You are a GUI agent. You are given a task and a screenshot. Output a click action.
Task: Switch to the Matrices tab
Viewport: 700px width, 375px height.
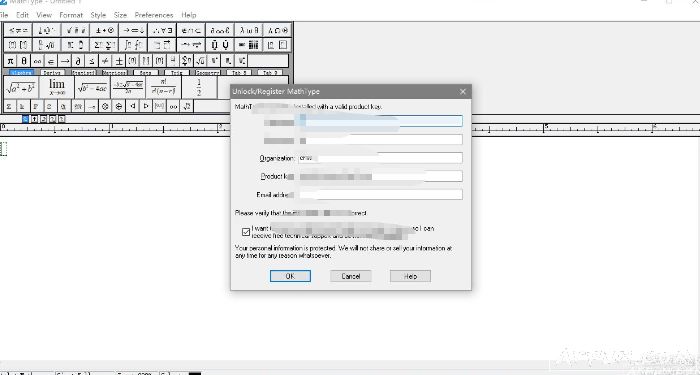pos(114,72)
